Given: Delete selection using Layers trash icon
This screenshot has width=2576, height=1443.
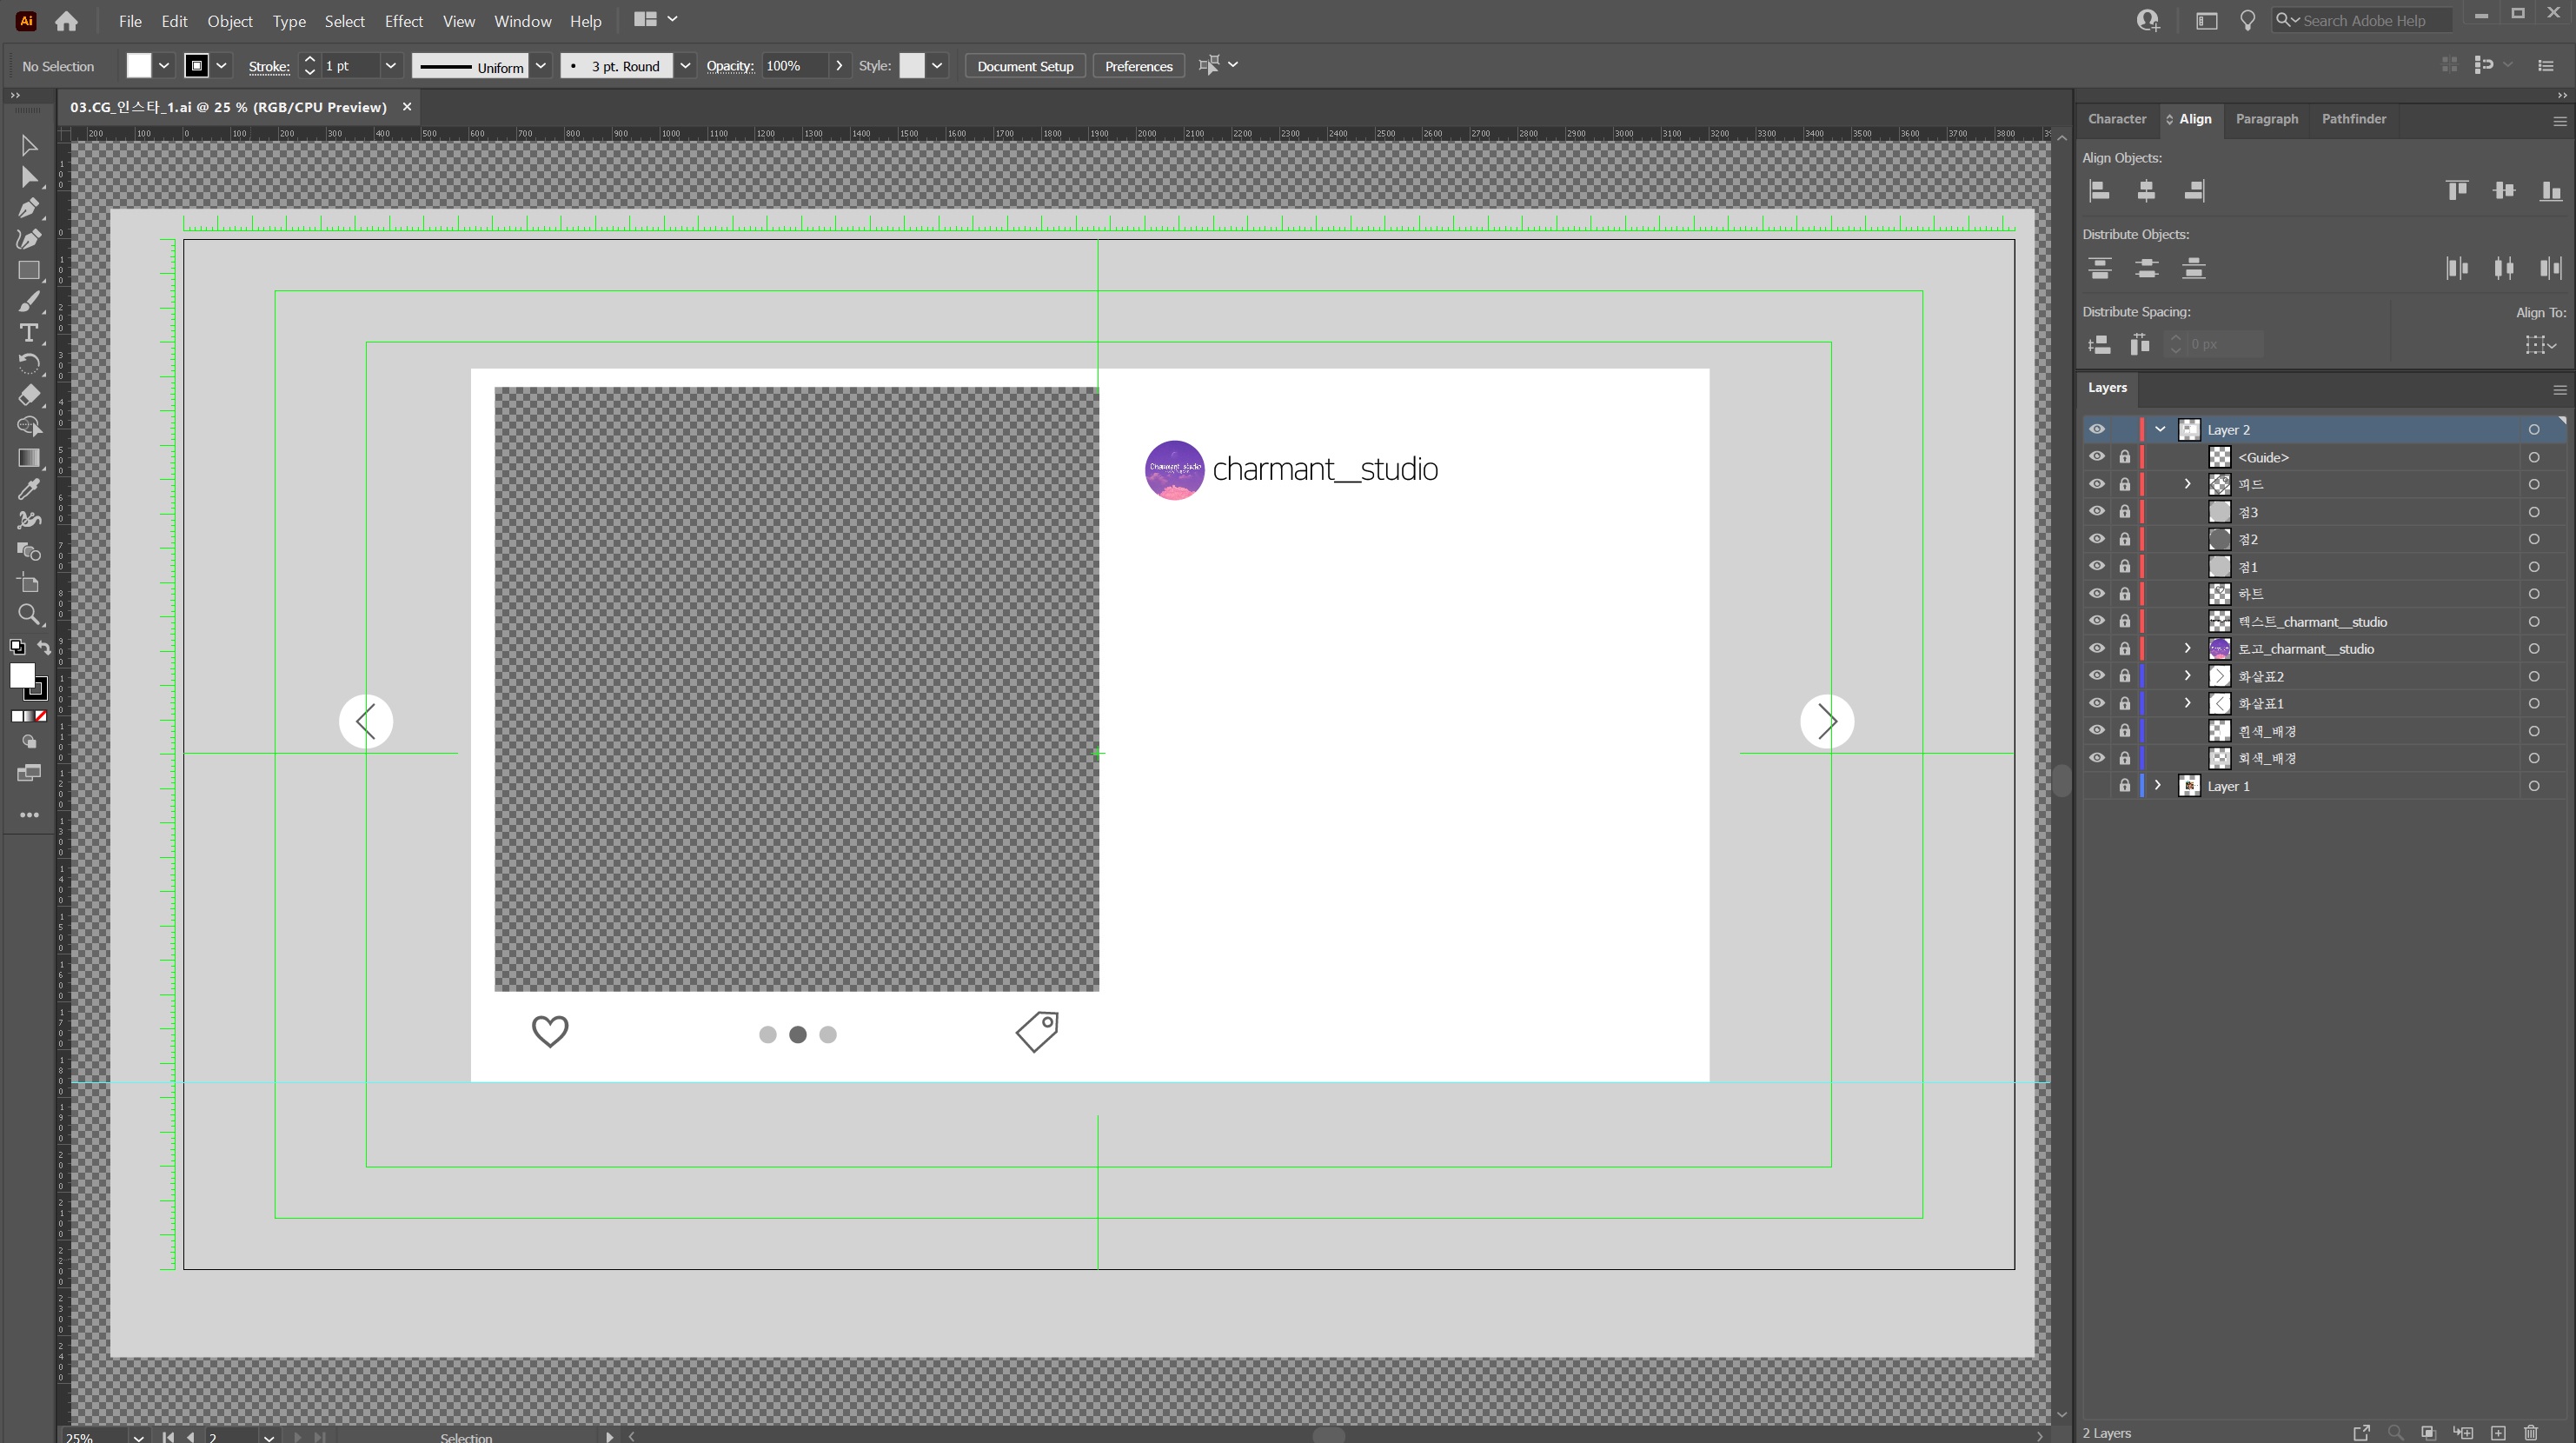Looking at the screenshot, I should pyautogui.click(x=2531, y=1432).
